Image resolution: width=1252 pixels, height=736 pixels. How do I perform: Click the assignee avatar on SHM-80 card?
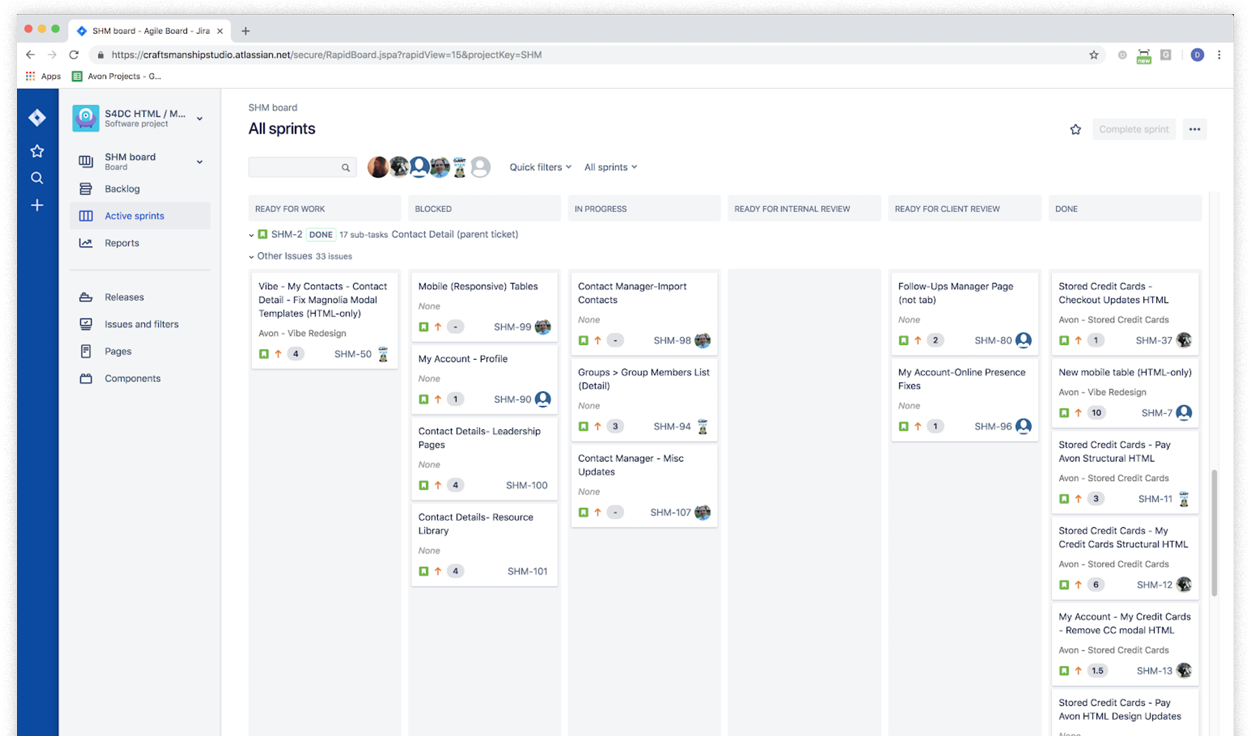[x=1023, y=340]
